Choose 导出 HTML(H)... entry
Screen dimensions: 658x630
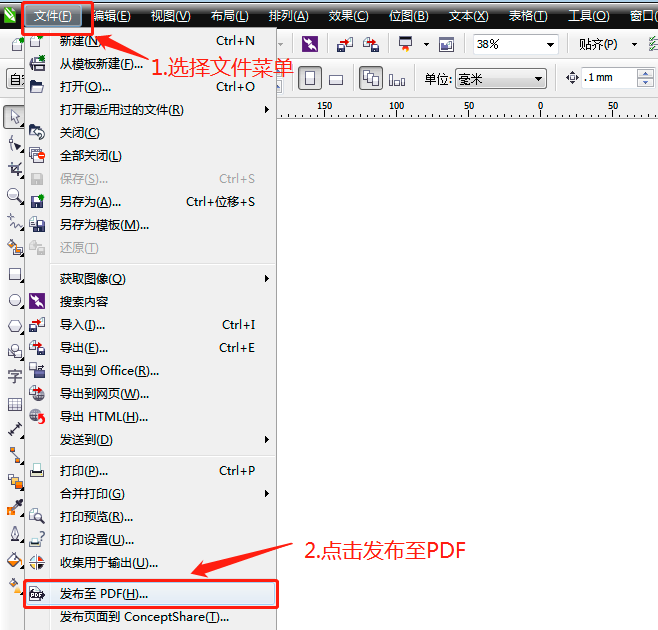pyautogui.click(x=151, y=417)
